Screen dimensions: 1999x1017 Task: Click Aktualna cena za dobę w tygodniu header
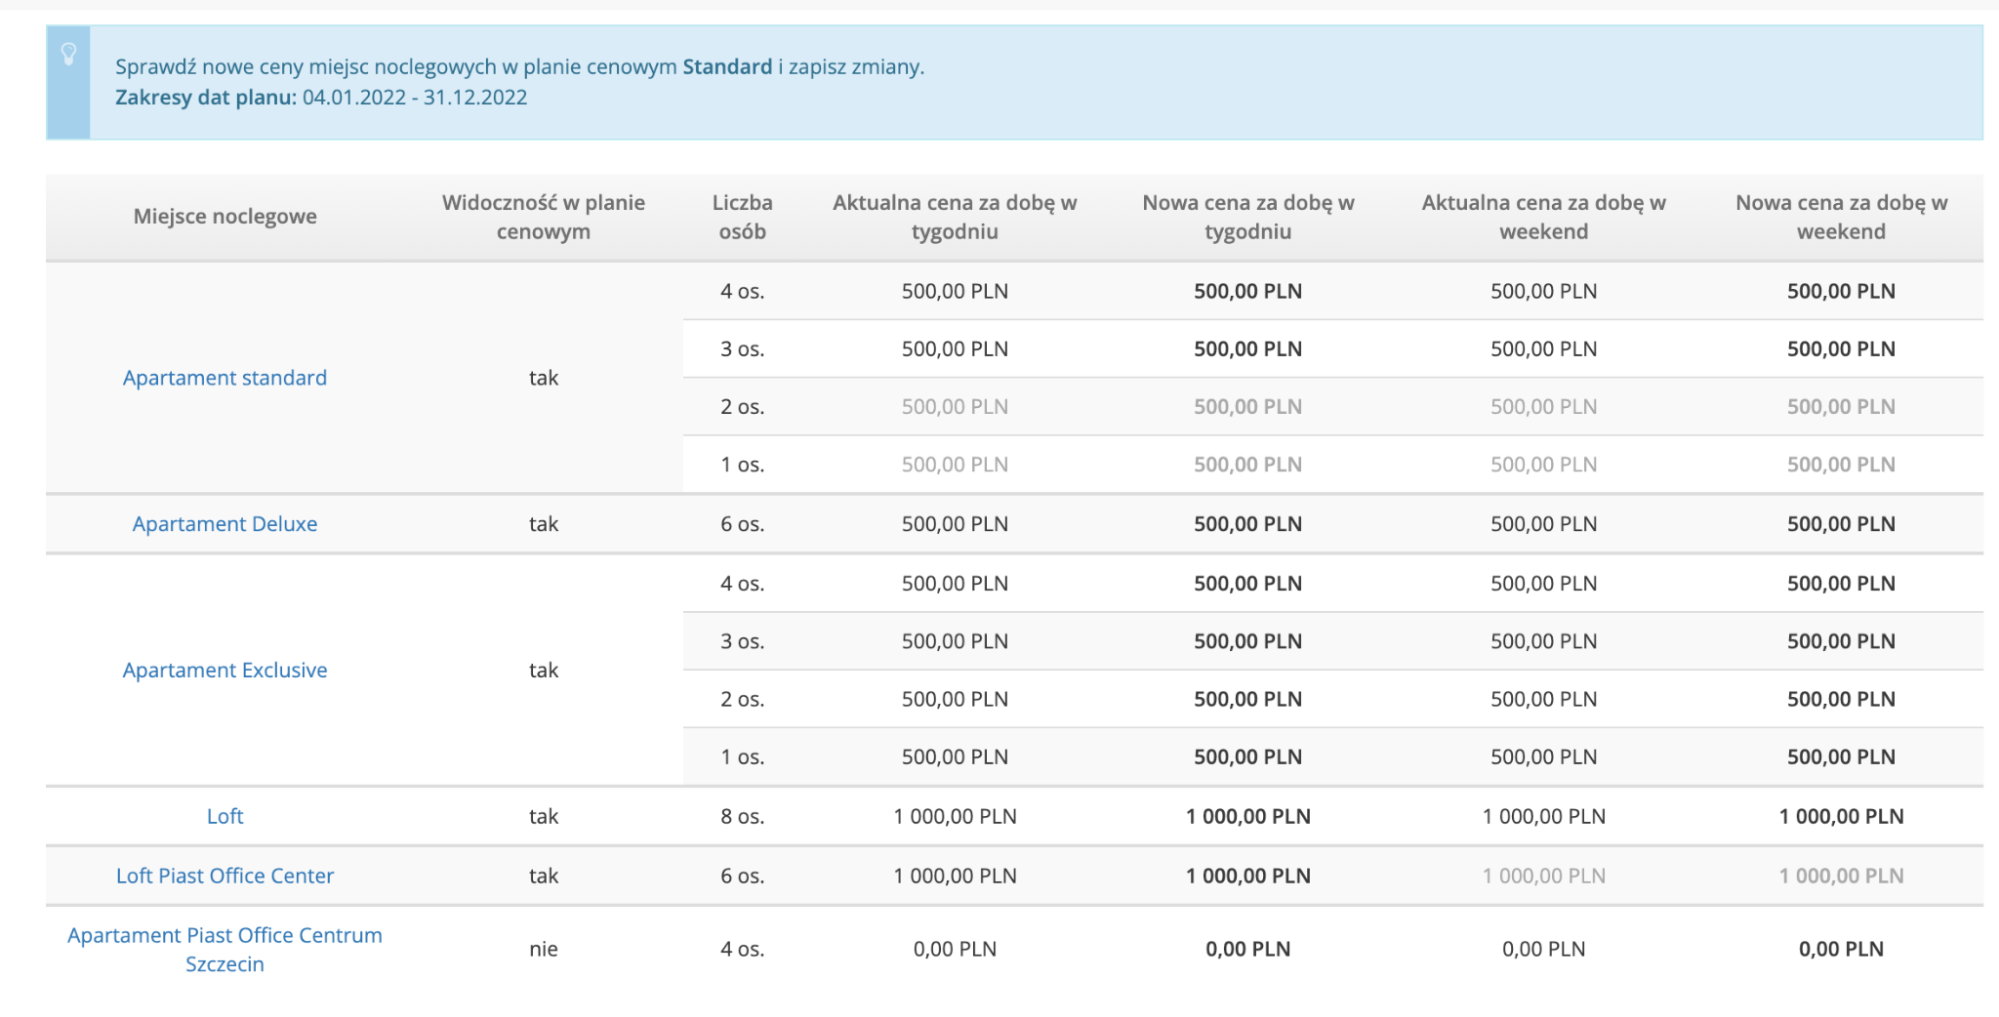(x=954, y=217)
